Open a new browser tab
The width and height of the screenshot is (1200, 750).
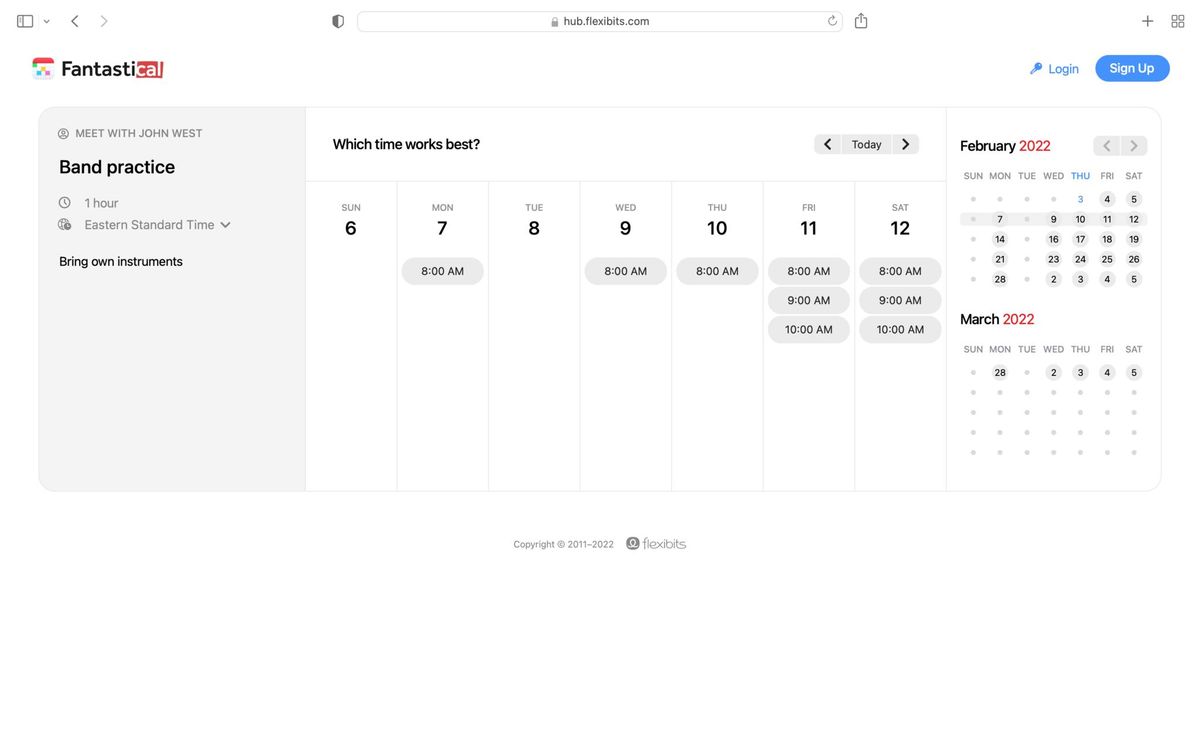coord(1147,20)
